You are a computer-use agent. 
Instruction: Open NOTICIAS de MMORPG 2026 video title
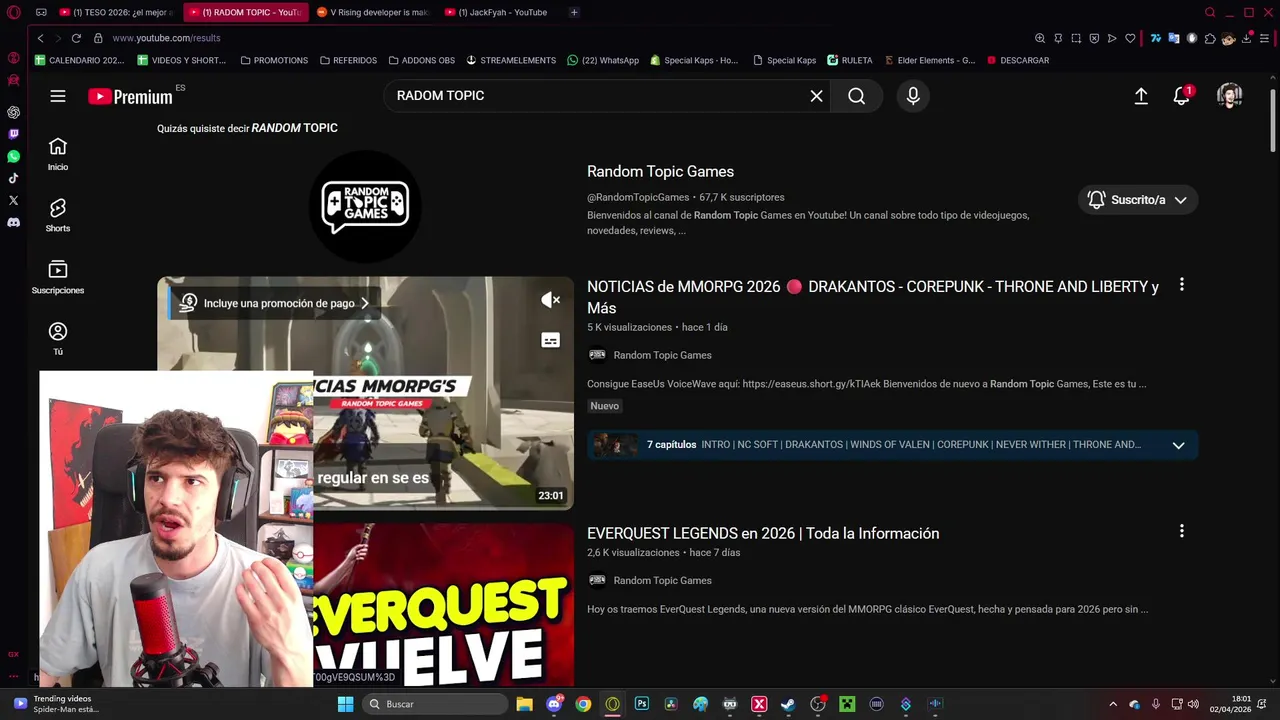point(873,297)
